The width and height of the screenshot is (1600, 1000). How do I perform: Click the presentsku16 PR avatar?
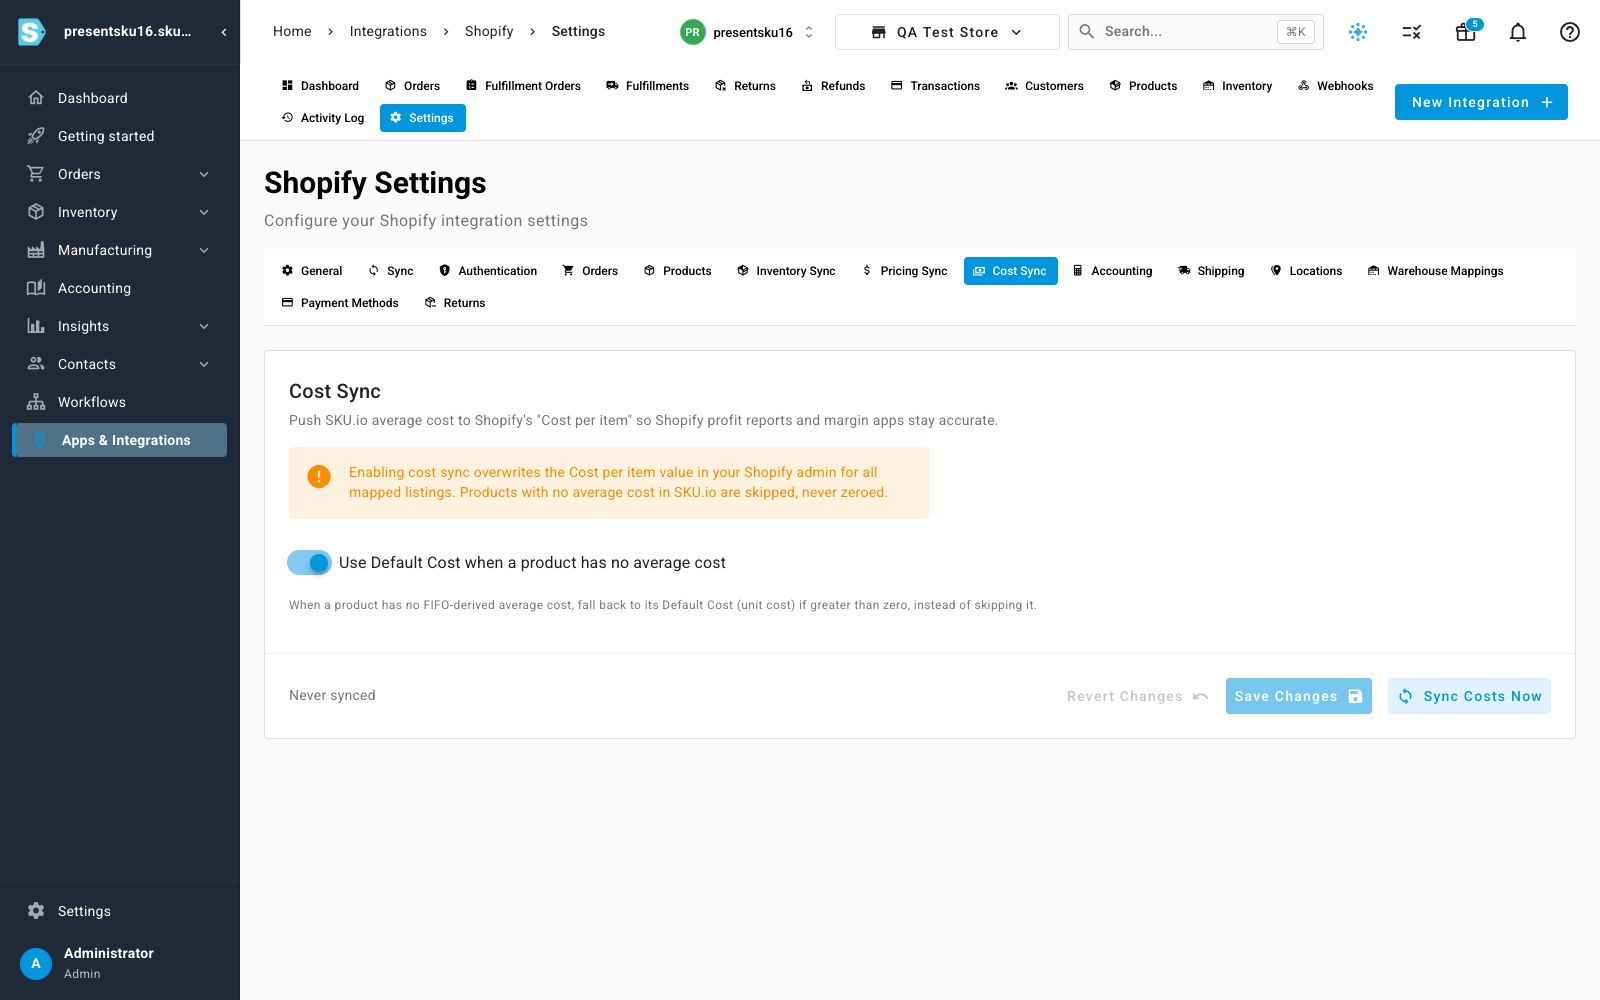[x=692, y=32]
